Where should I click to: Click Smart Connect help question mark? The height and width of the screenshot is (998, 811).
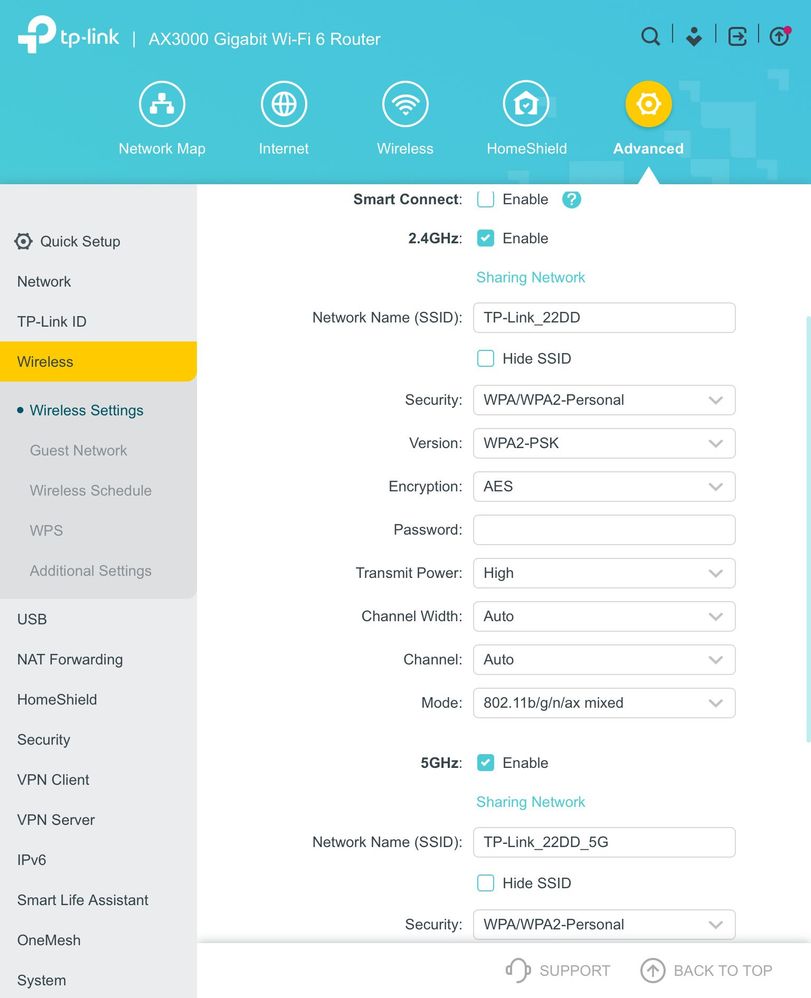pos(572,200)
